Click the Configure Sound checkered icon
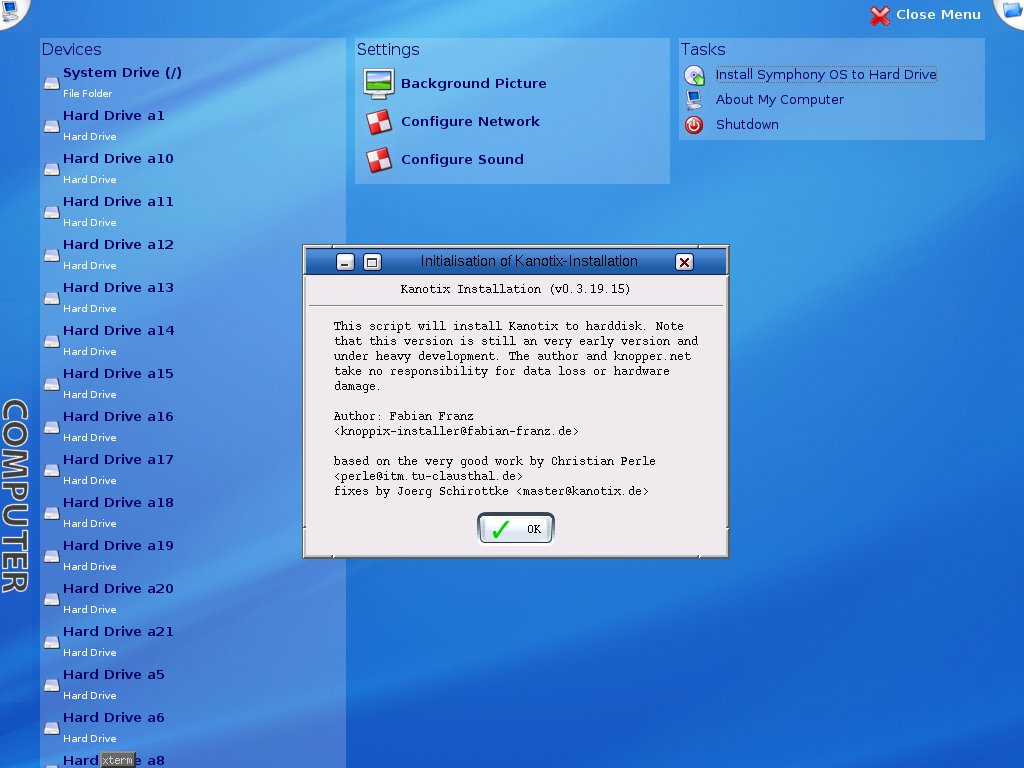 (x=379, y=159)
